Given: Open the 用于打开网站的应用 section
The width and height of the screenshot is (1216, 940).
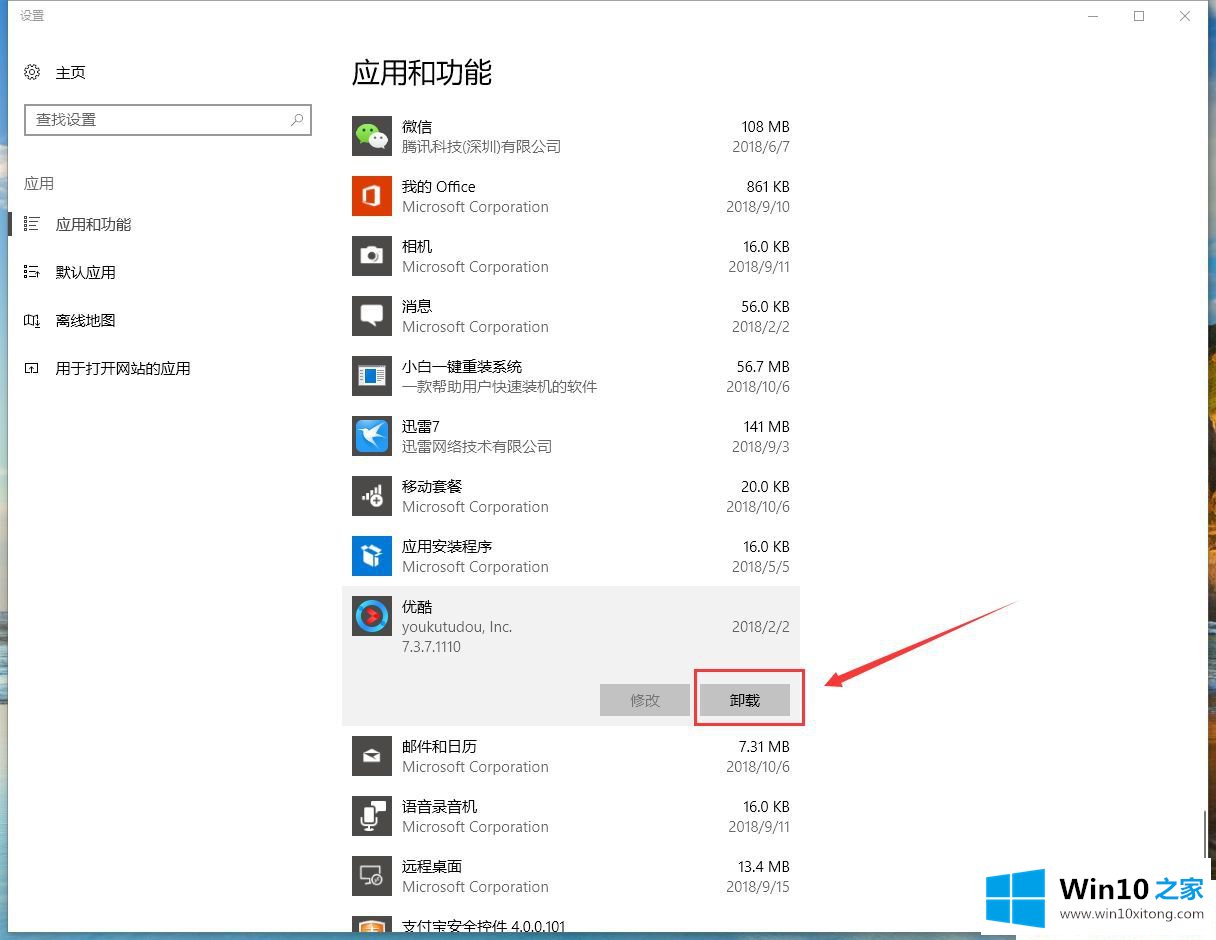Looking at the screenshot, I should point(123,368).
